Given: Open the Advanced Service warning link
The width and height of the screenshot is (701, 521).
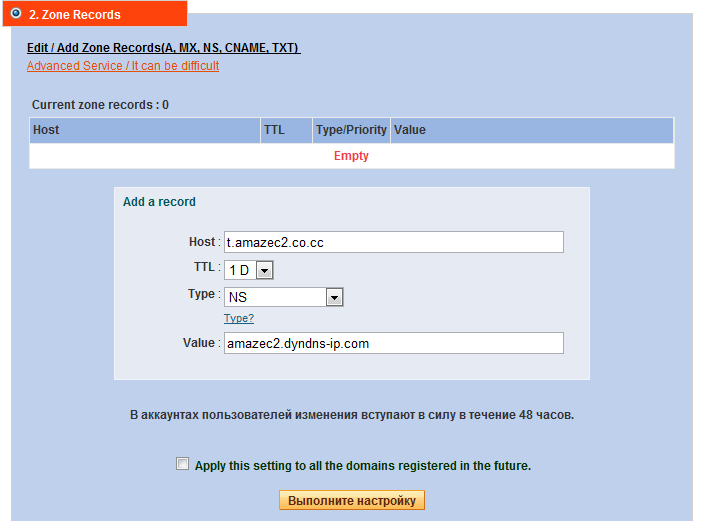Looking at the screenshot, I should click(x=123, y=66).
